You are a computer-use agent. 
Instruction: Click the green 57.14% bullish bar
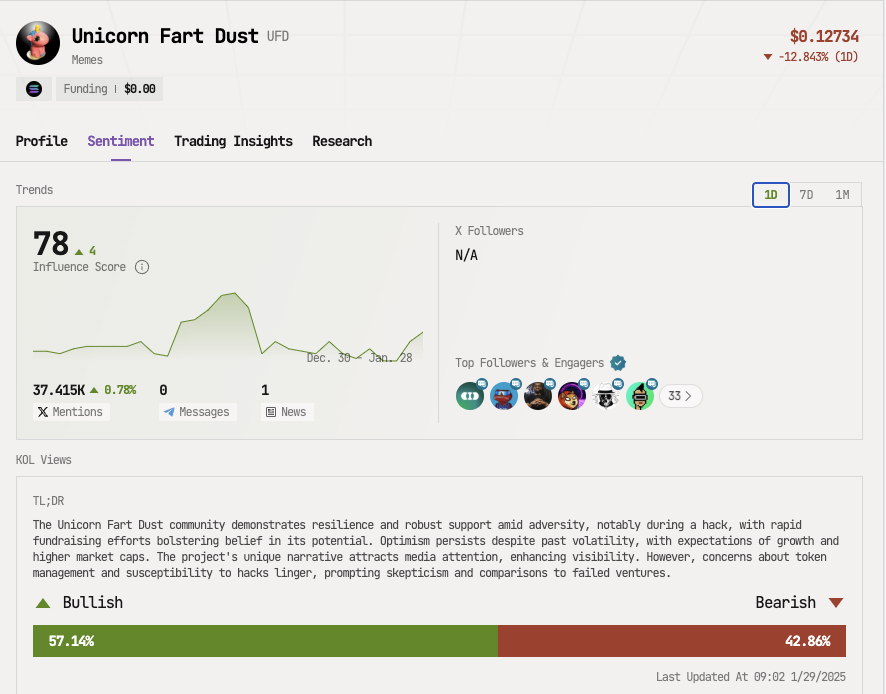pyautogui.click(x=266, y=641)
